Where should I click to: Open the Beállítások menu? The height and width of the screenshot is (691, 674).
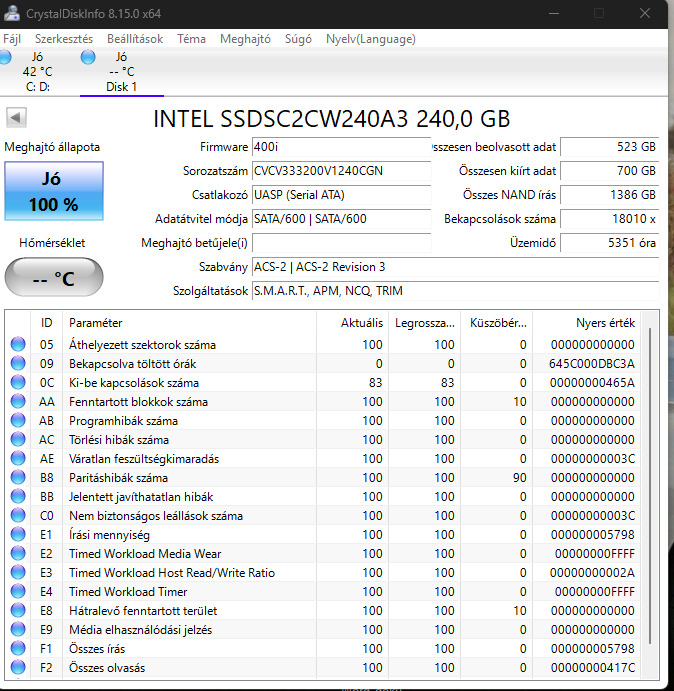point(135,39)
